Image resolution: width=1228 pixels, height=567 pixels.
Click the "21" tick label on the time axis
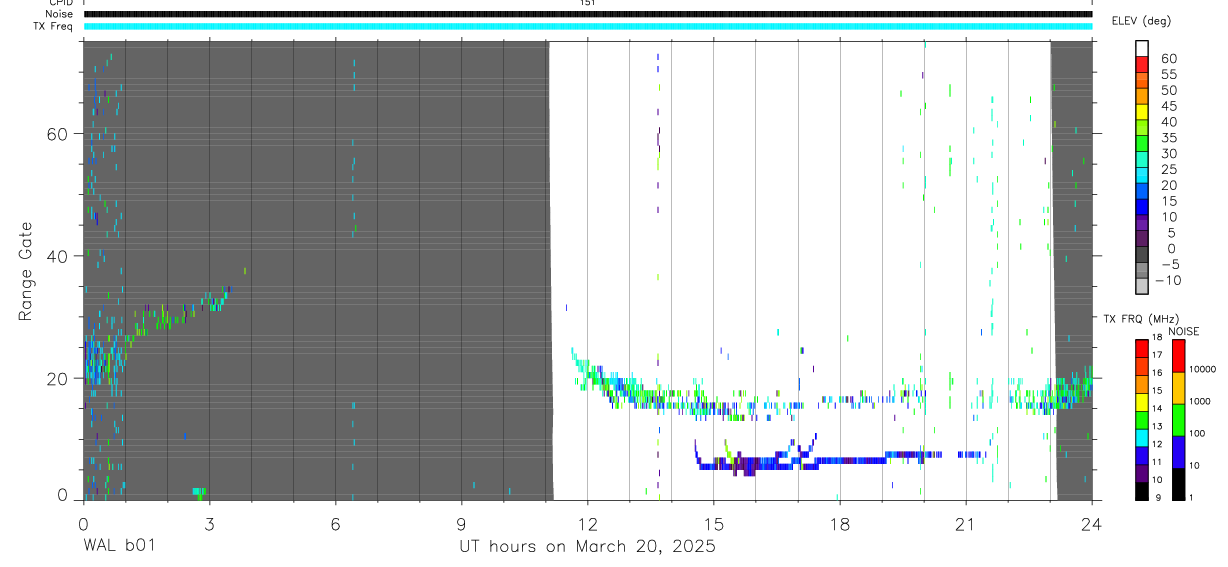(x=966, y=523)
